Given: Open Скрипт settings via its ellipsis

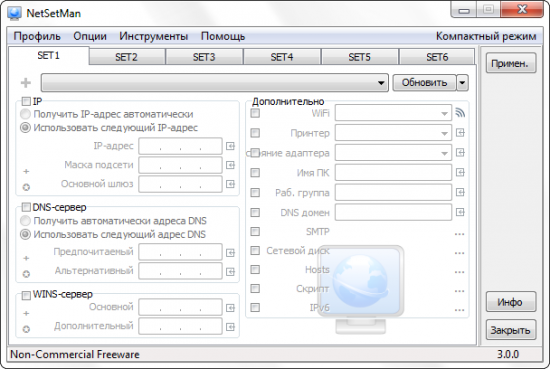Looking at the screenshot, I should coord(459,291).
